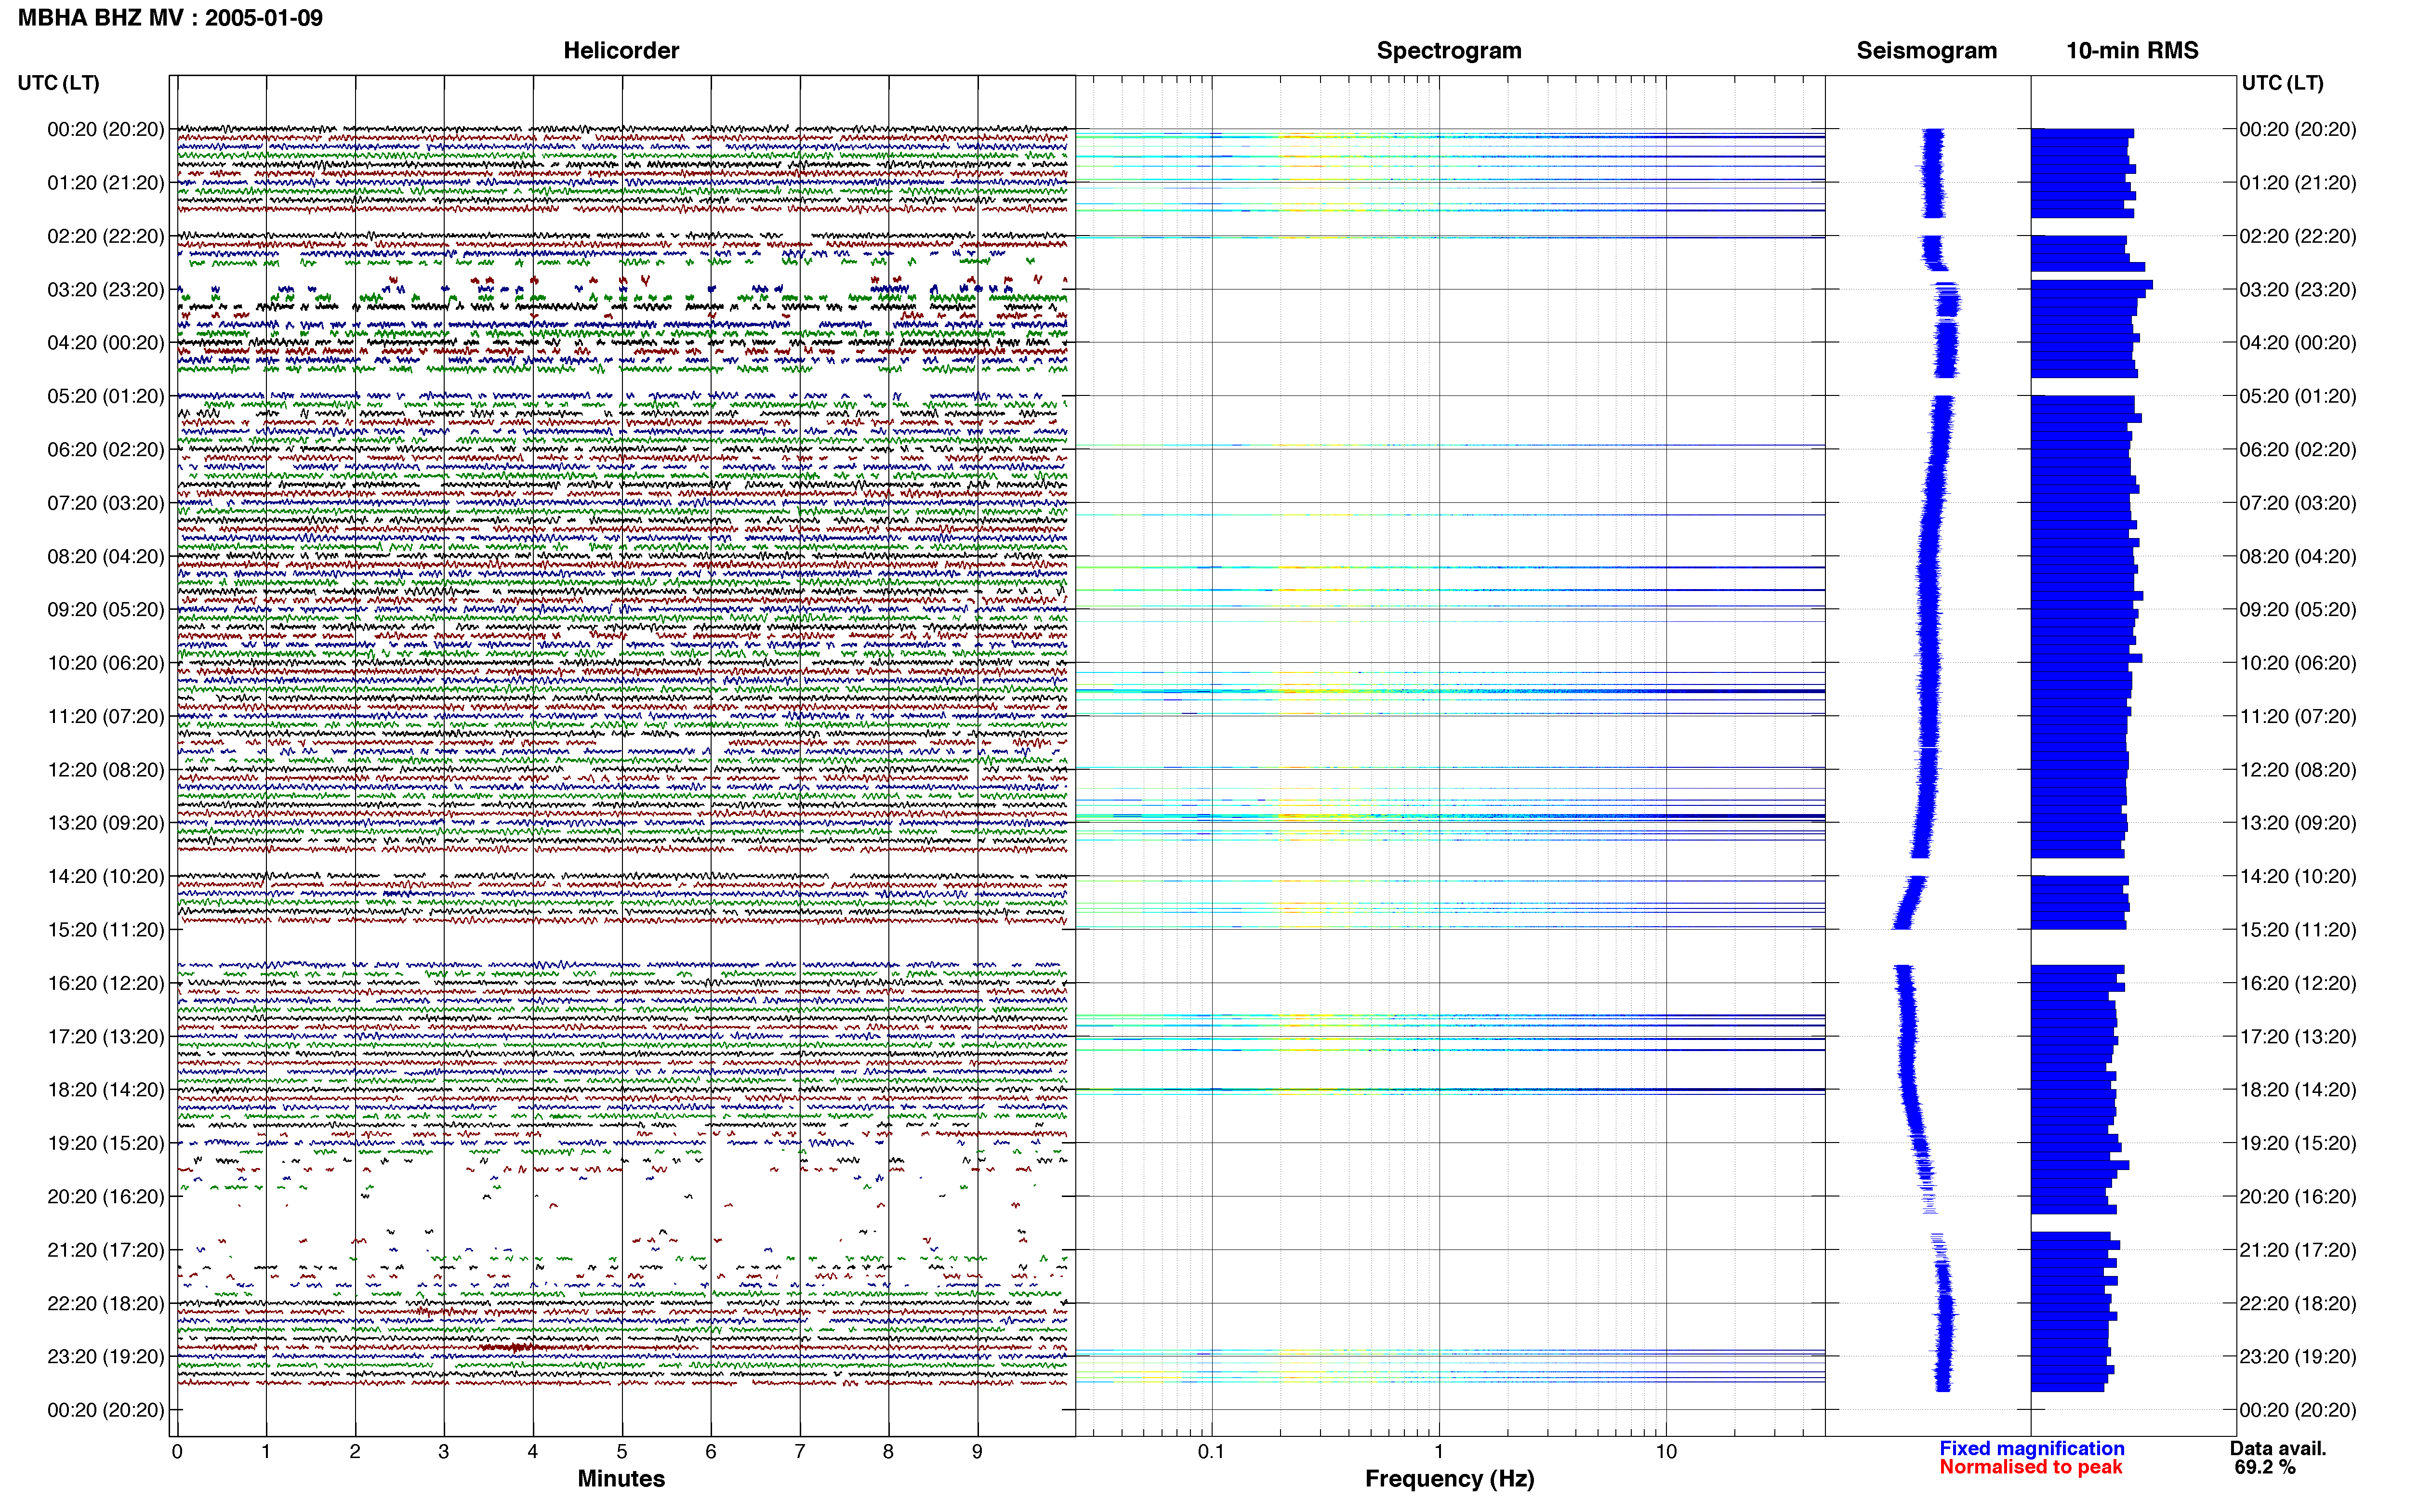This screenshot has height=1512, width=2418.
Task: Click left time label '08:20 (04:20)'
Action: pyautogui.click(x=105, y=556)
